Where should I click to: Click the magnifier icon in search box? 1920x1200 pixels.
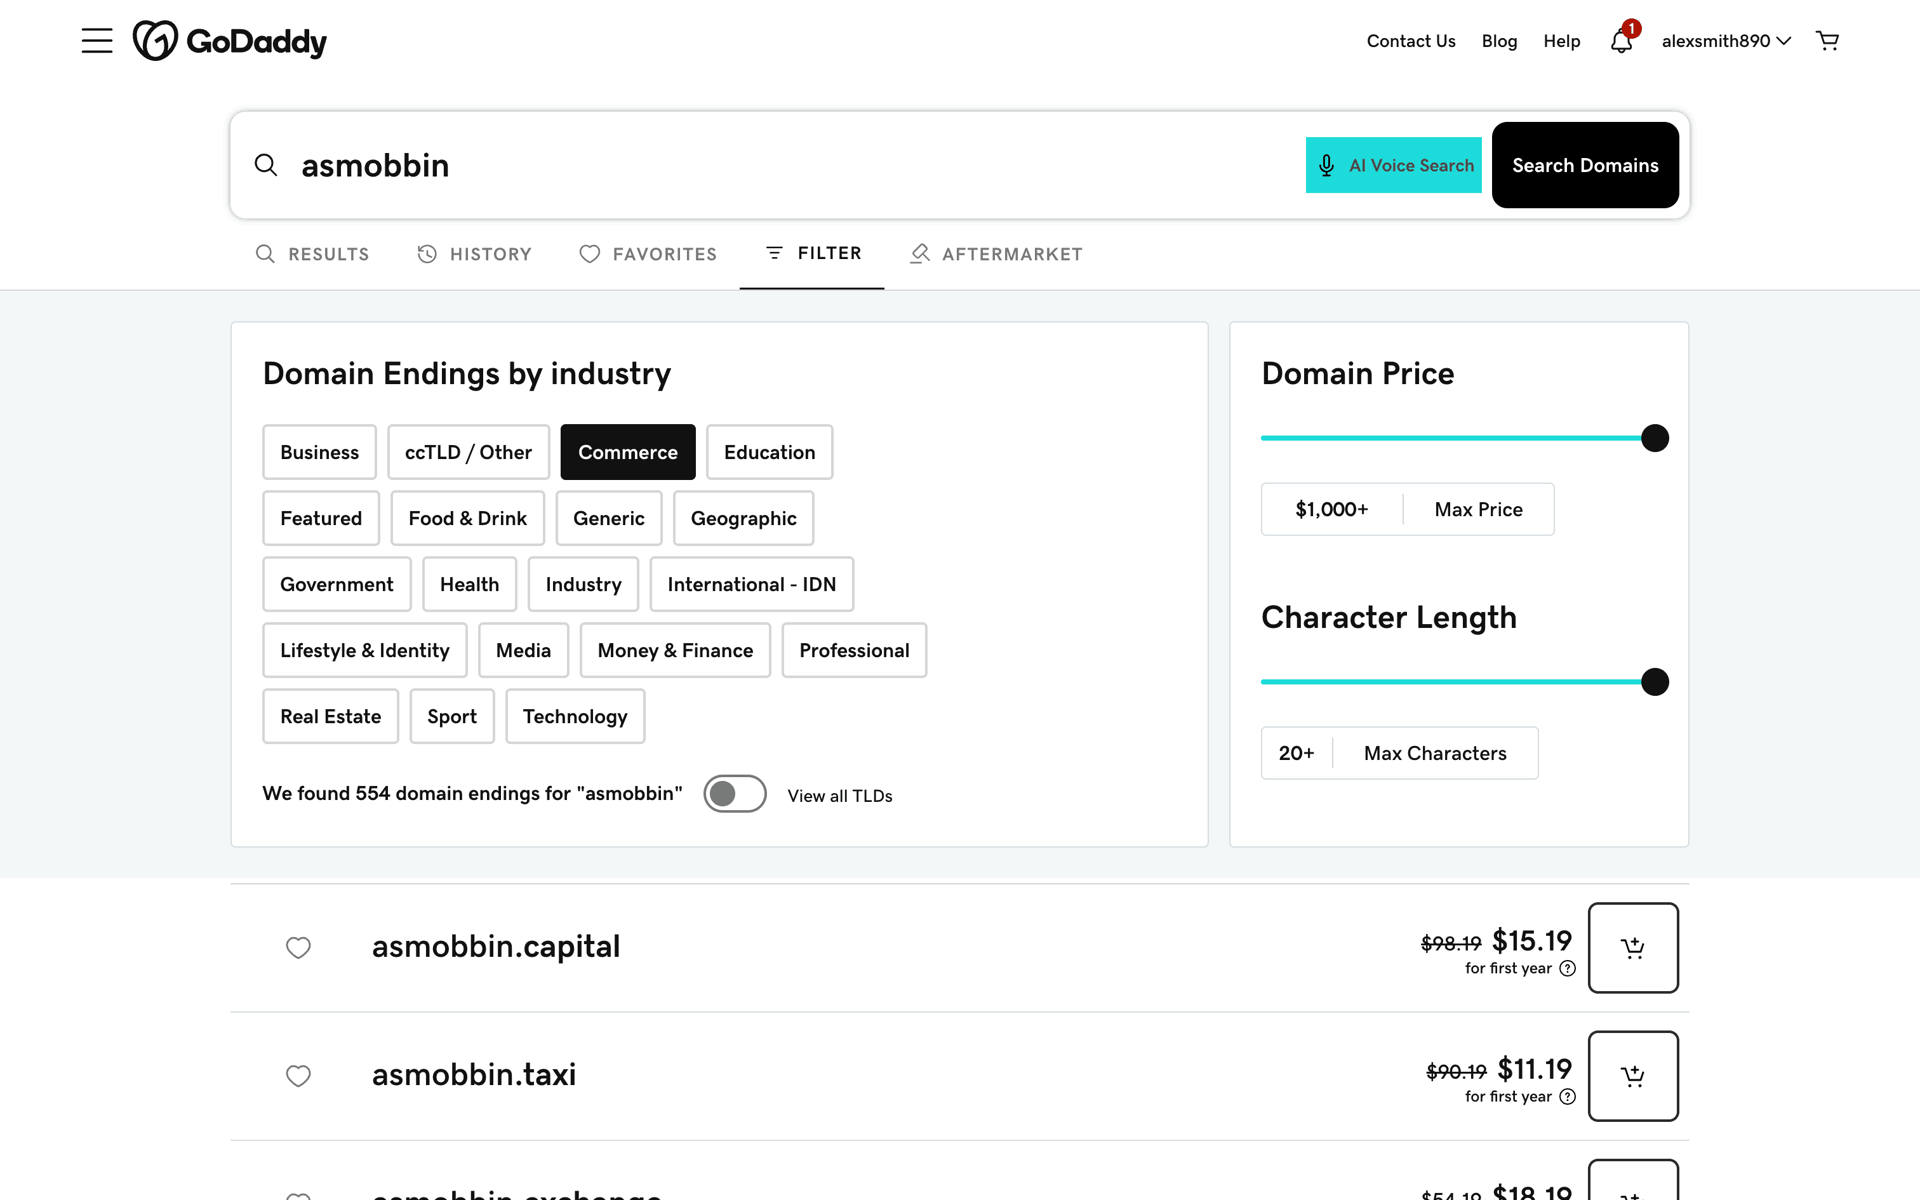coord(265,165)
